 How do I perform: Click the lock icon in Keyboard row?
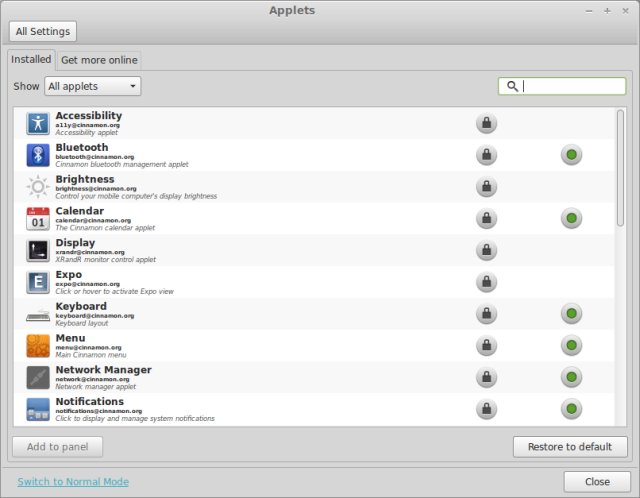pyautogui.click(x=487, y=313)
